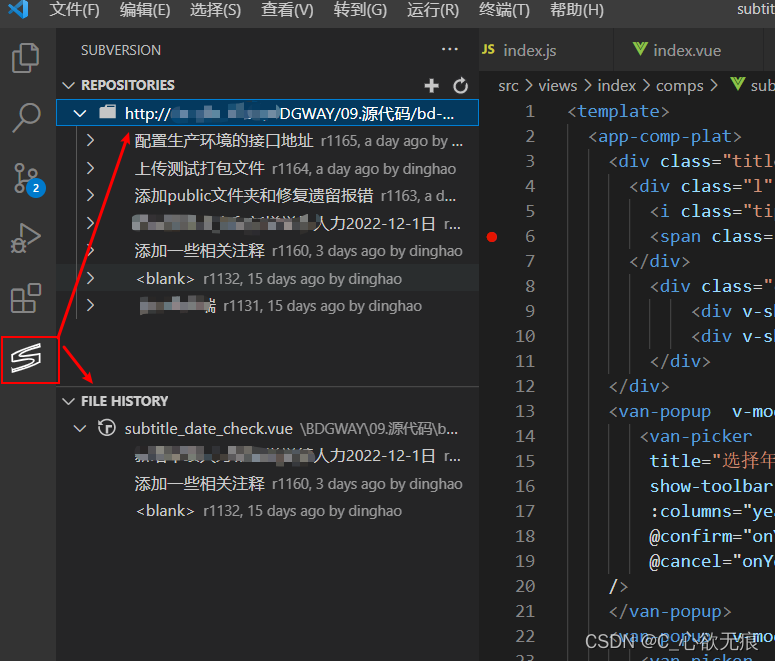
Task: Open the Run and Debug view
Action: (x=26, y=239)
